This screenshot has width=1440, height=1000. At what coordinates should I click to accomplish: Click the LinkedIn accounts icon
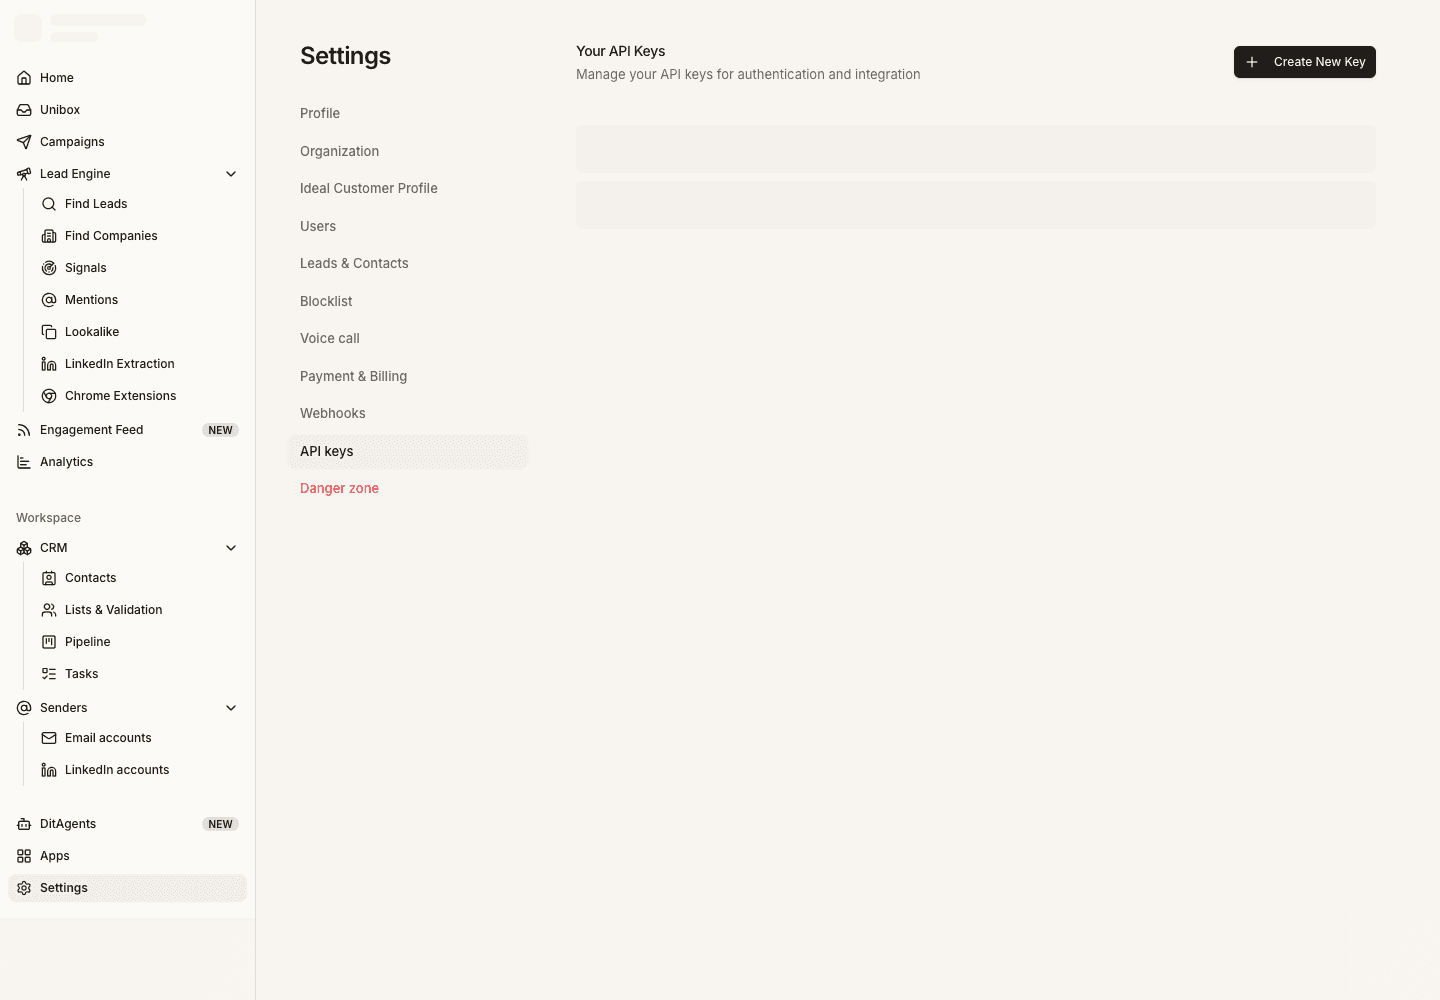point(49,770)
